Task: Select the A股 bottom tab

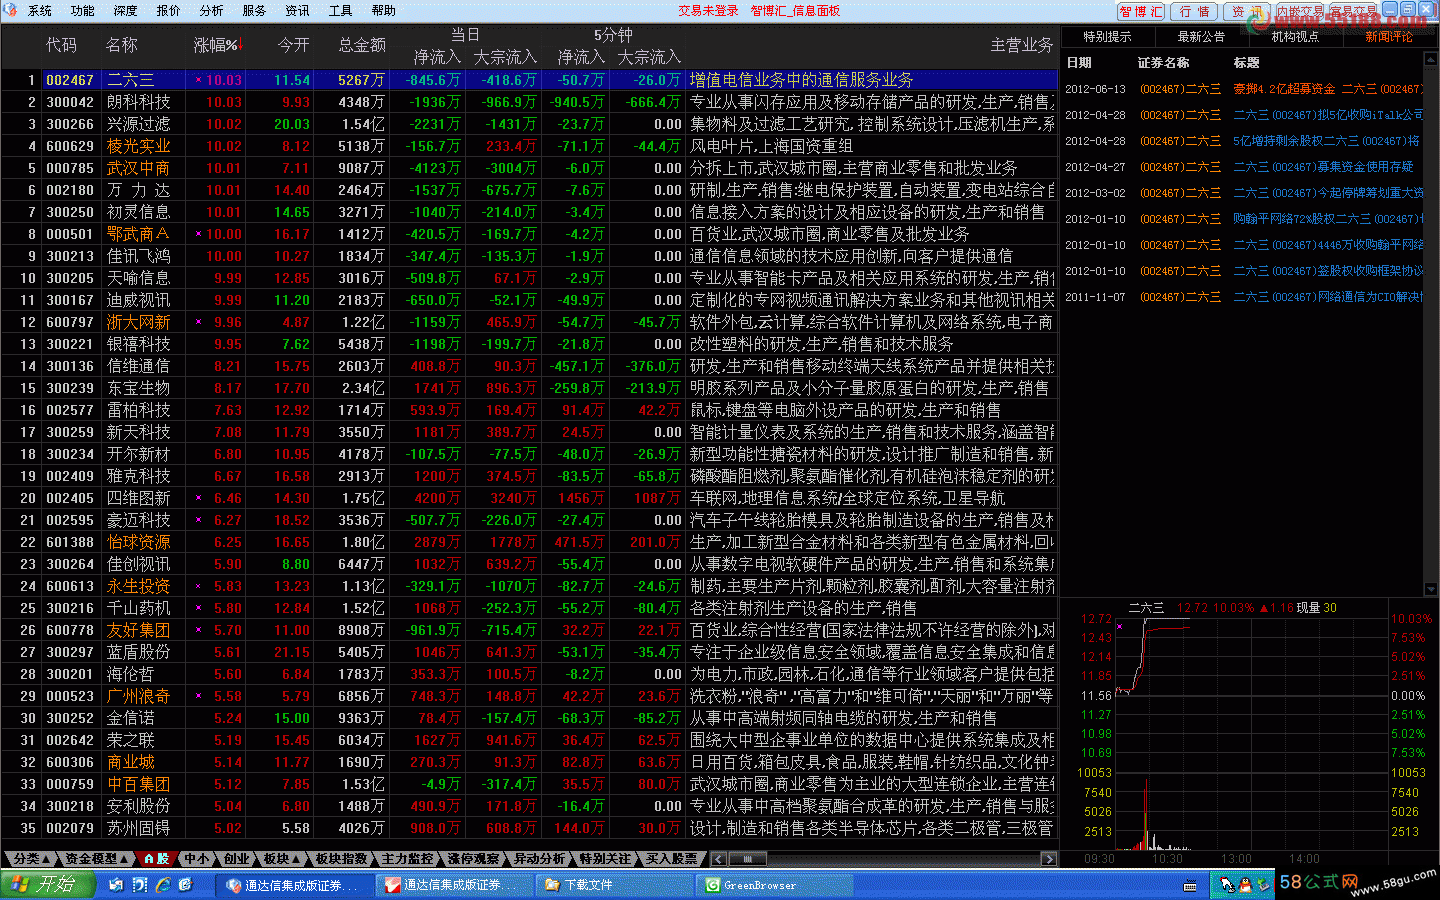Action: coord(155,859)
